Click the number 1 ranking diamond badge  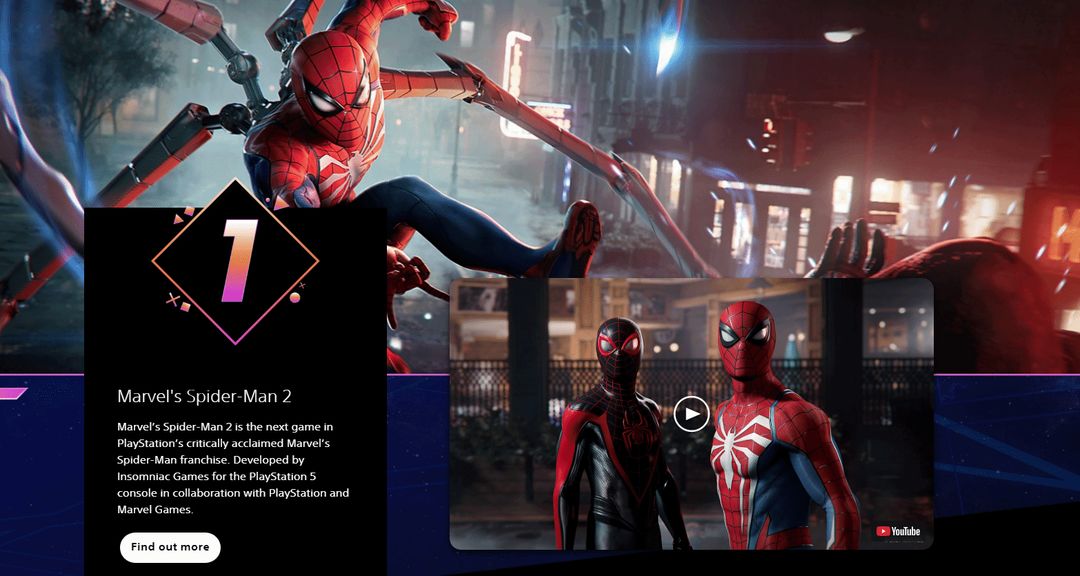pos(236,262)
